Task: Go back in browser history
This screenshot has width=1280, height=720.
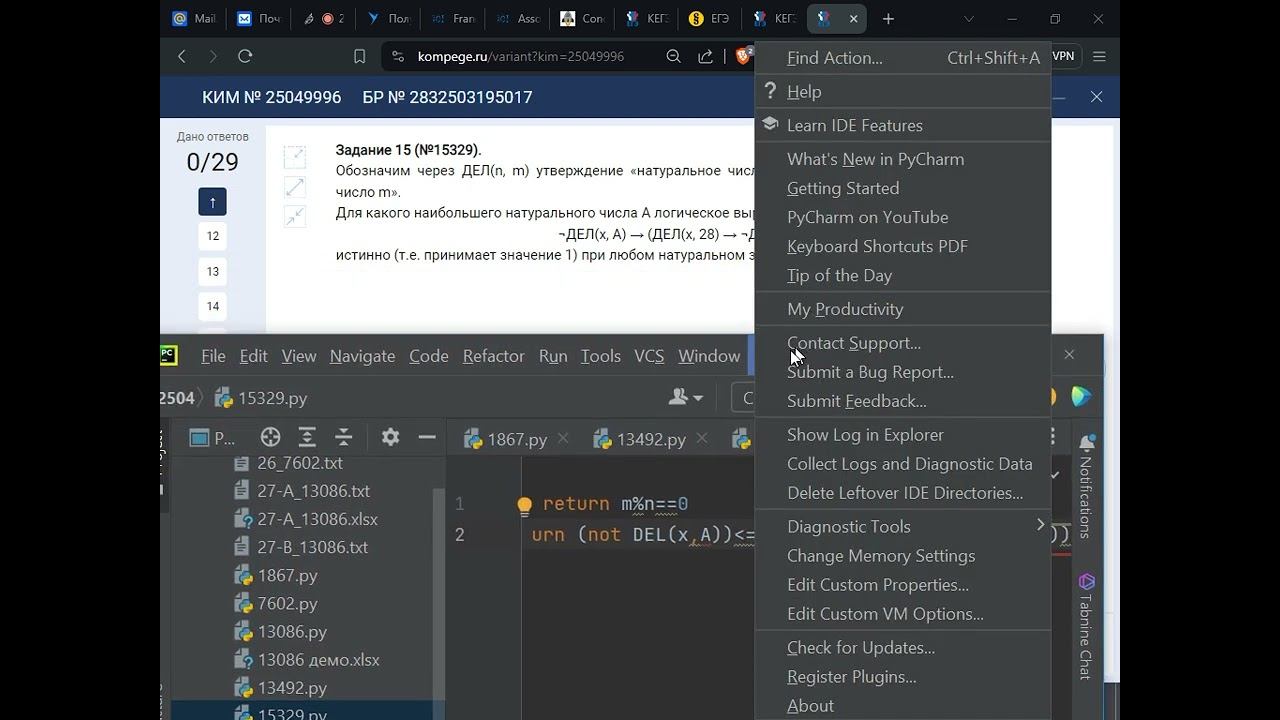Action: coord(182,57)
